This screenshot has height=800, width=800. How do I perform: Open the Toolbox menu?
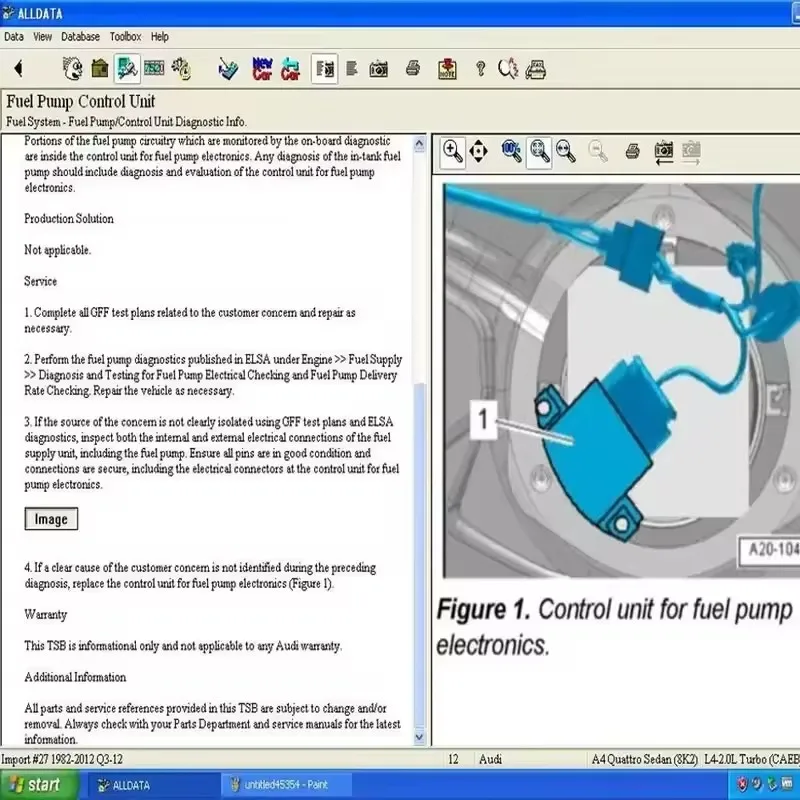(x=125, y=37)
